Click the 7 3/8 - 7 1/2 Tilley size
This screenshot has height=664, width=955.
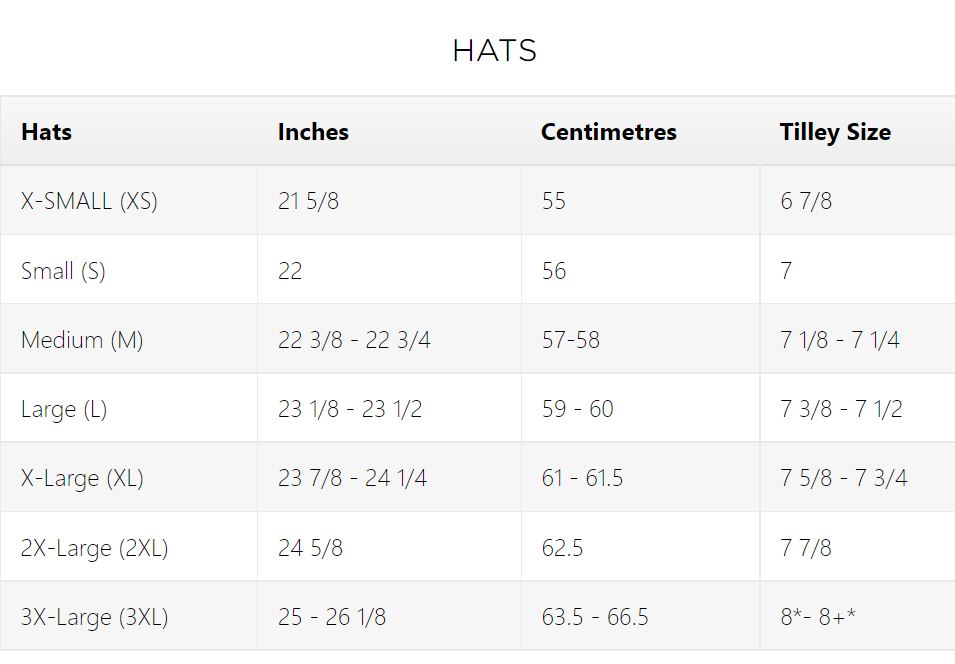pos(841,409)
